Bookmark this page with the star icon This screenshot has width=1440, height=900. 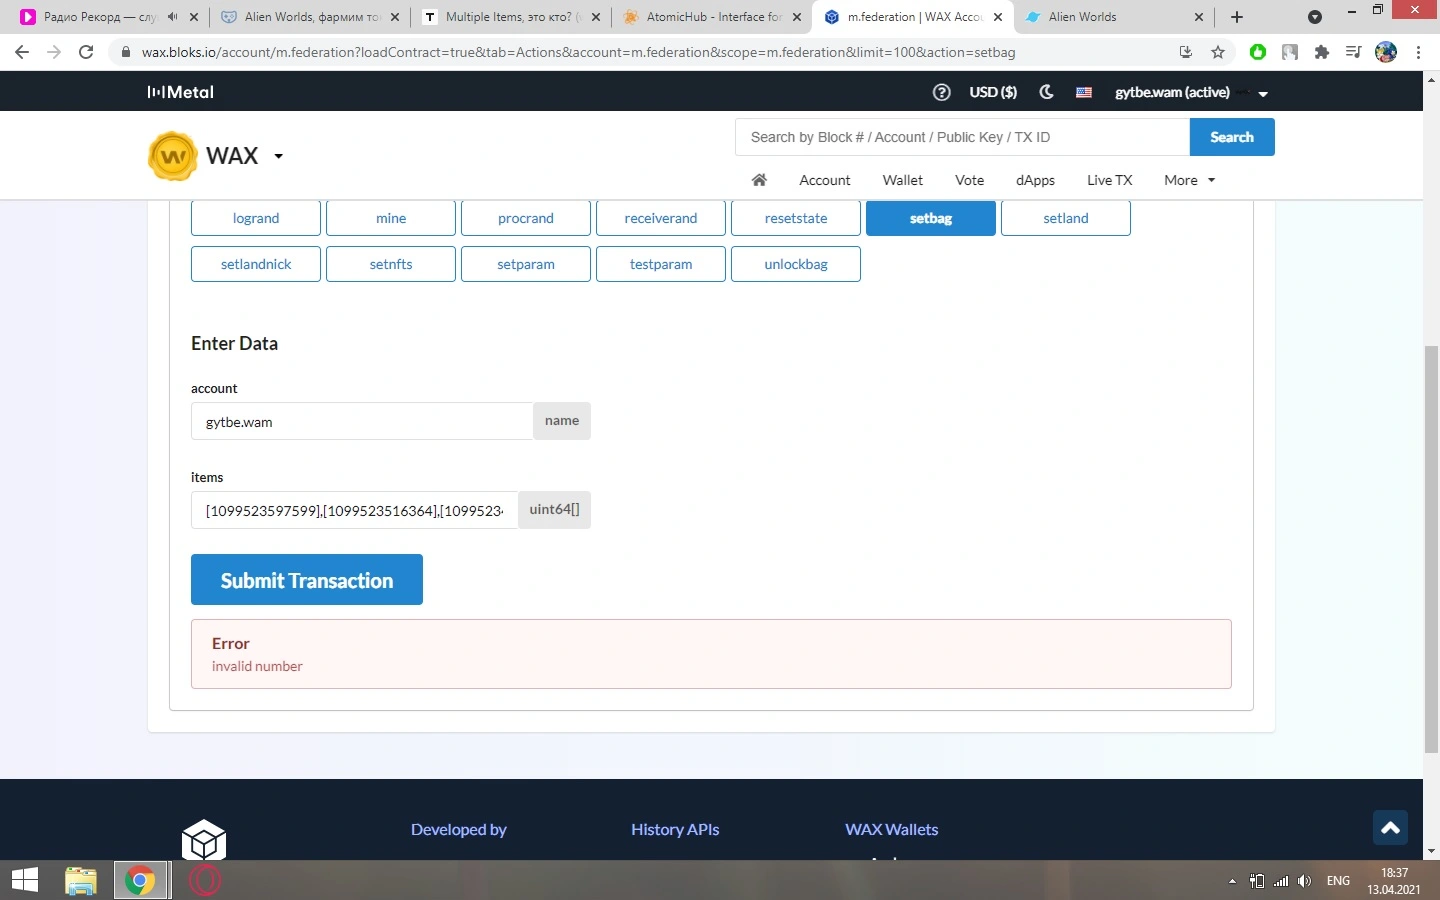tap(1218, 52)
